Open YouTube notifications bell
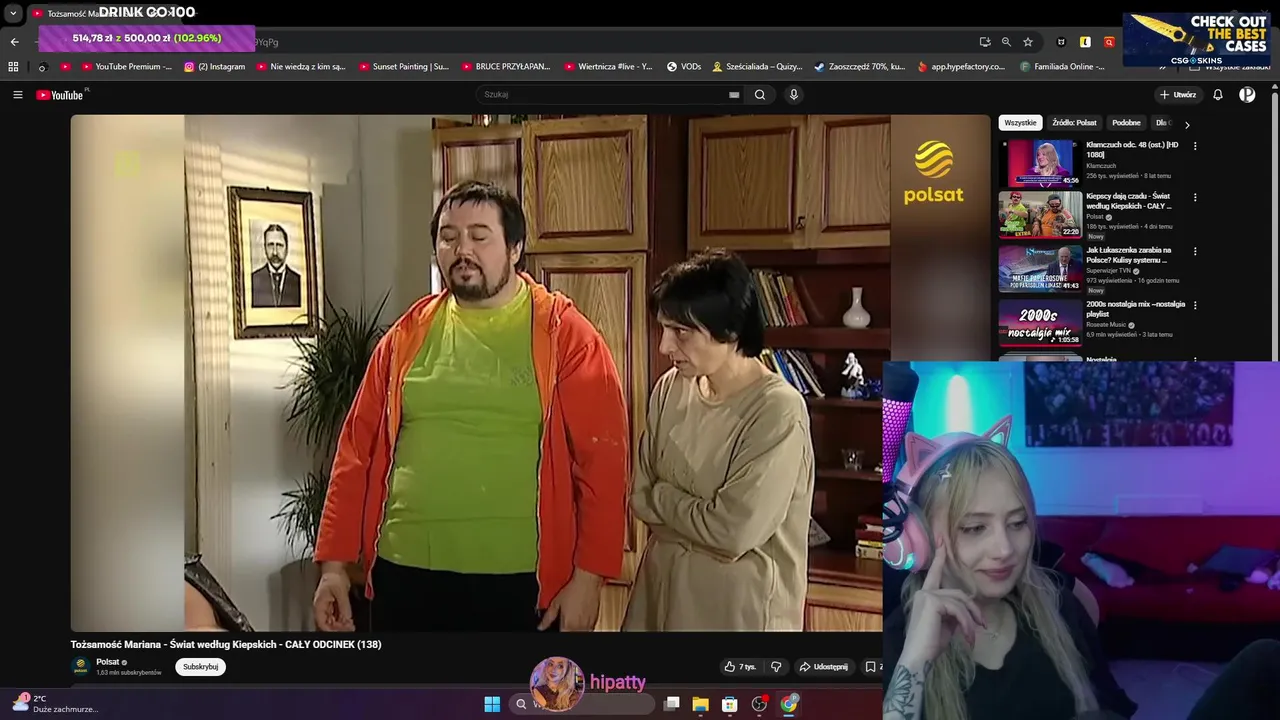This screenshot has height=720, width=1280. click(1218, 95)
